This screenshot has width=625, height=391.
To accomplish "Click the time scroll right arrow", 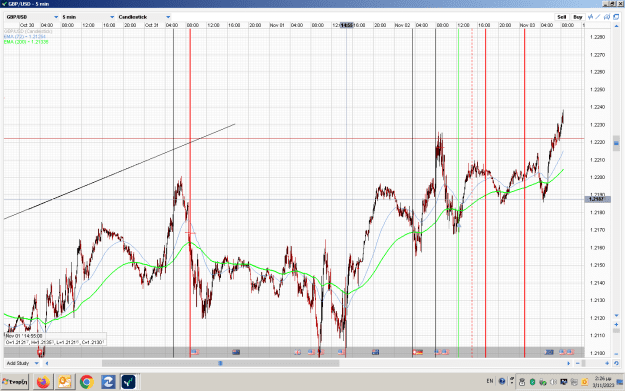I will tap(568, 363).
